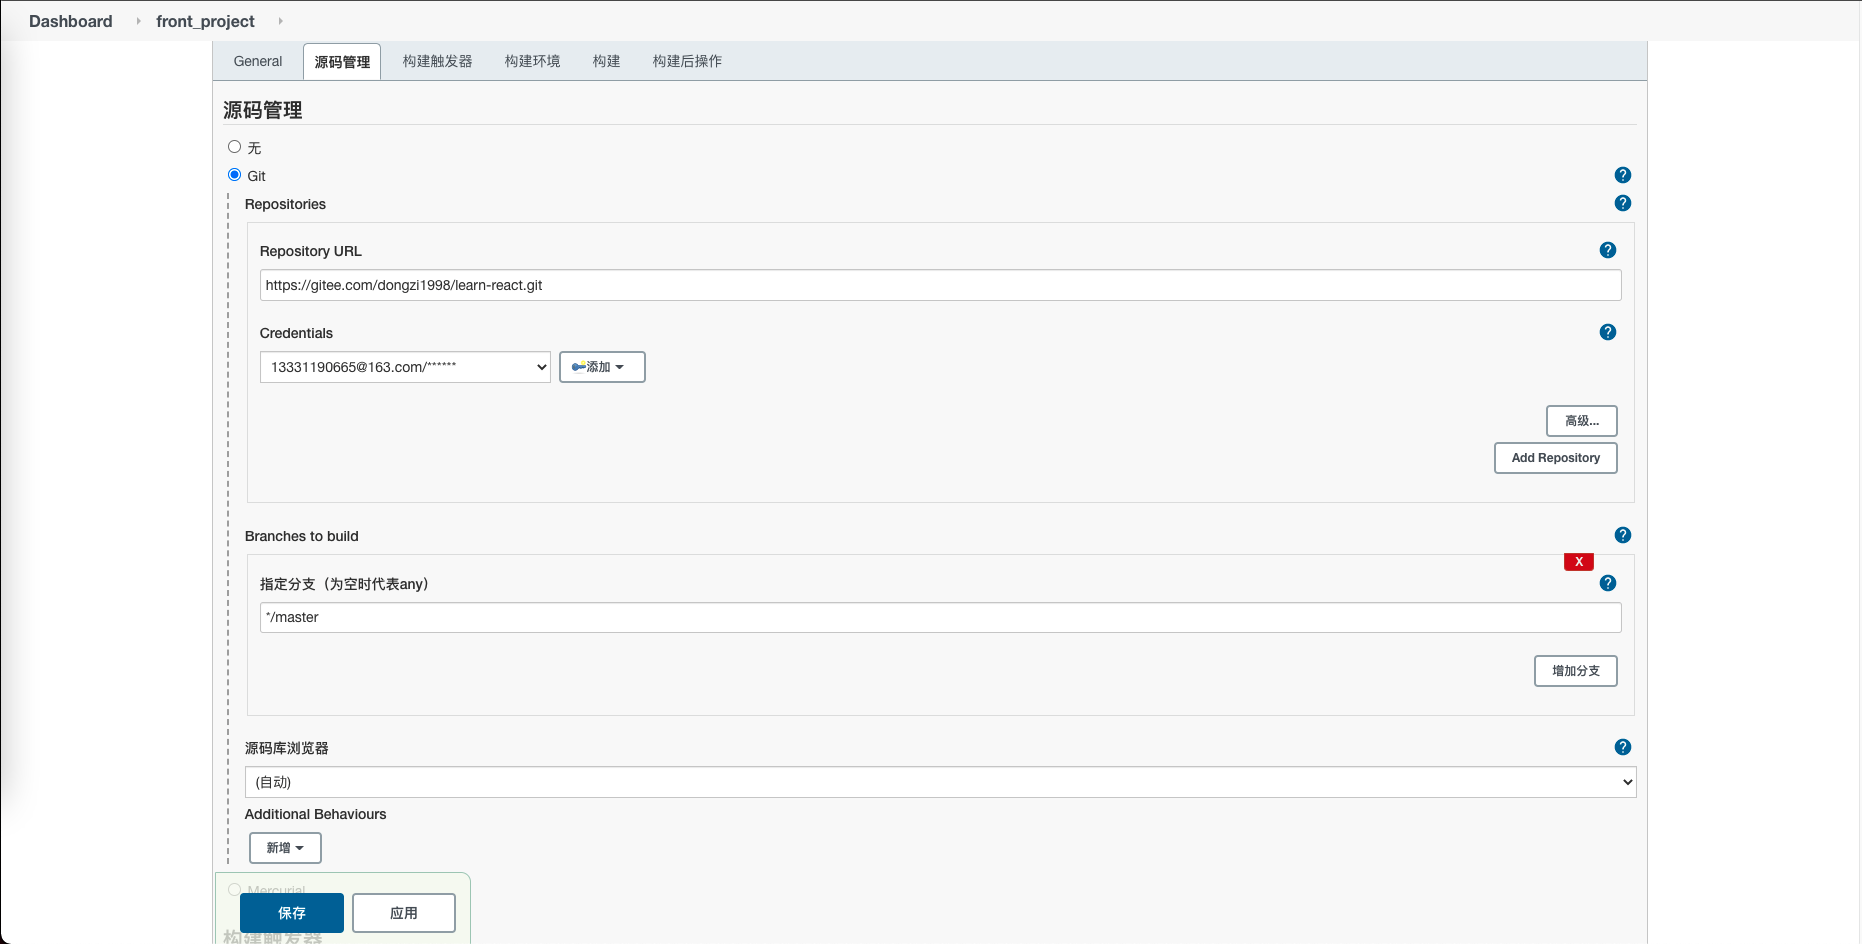1862x944 pixels.
Task: Save the configuration with 保存
Action: click(x=292, y=913)
